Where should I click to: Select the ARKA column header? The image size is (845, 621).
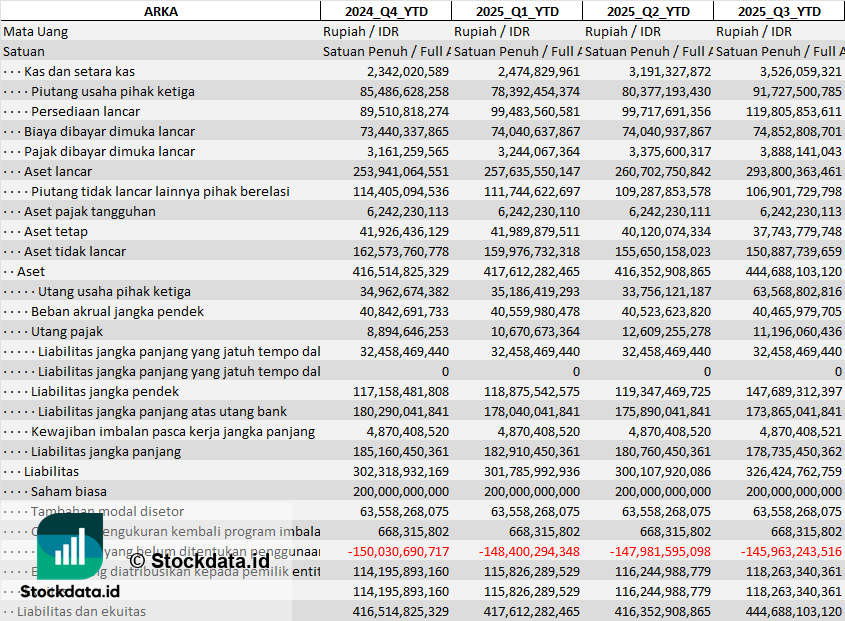160,11
